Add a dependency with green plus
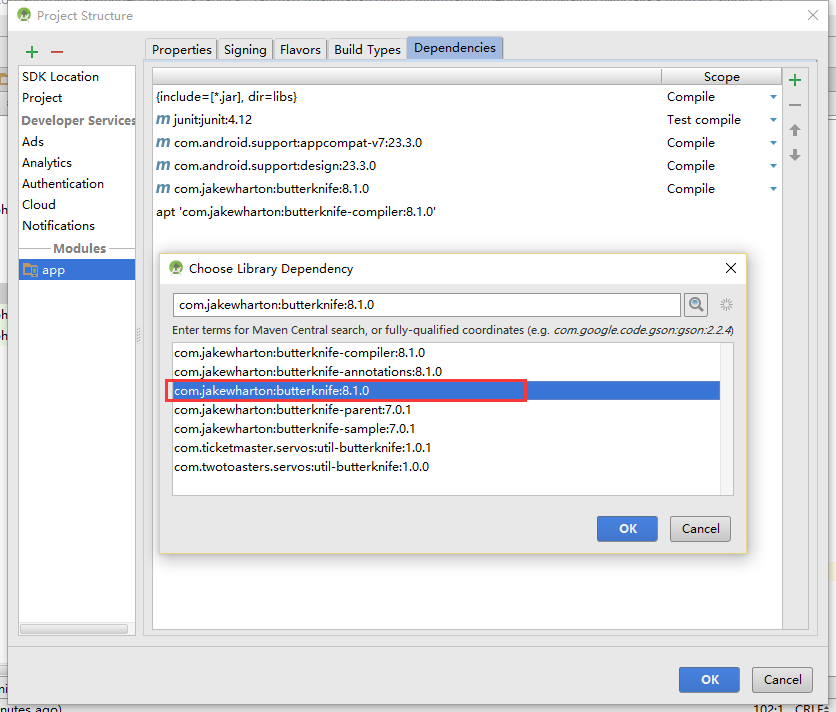This screenshot has width=836, height=712. [795, 80]
